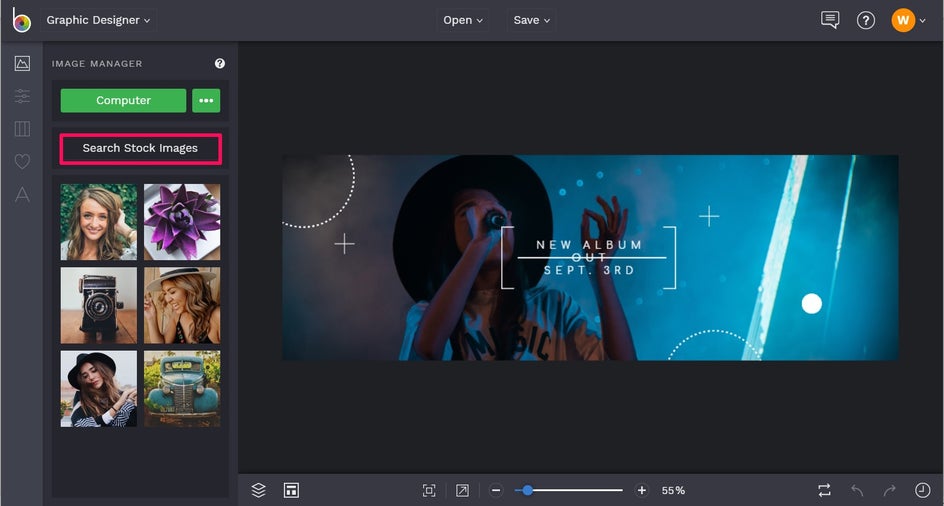Click the BeFunky logo icon
944x506 pixels.
pyautogui.click(x=21, y=20)
